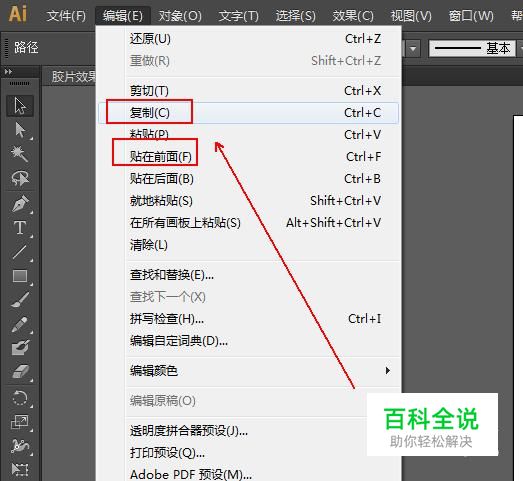
Task: Expand 编辑颜色 submenu arrow
Action: 388,371
